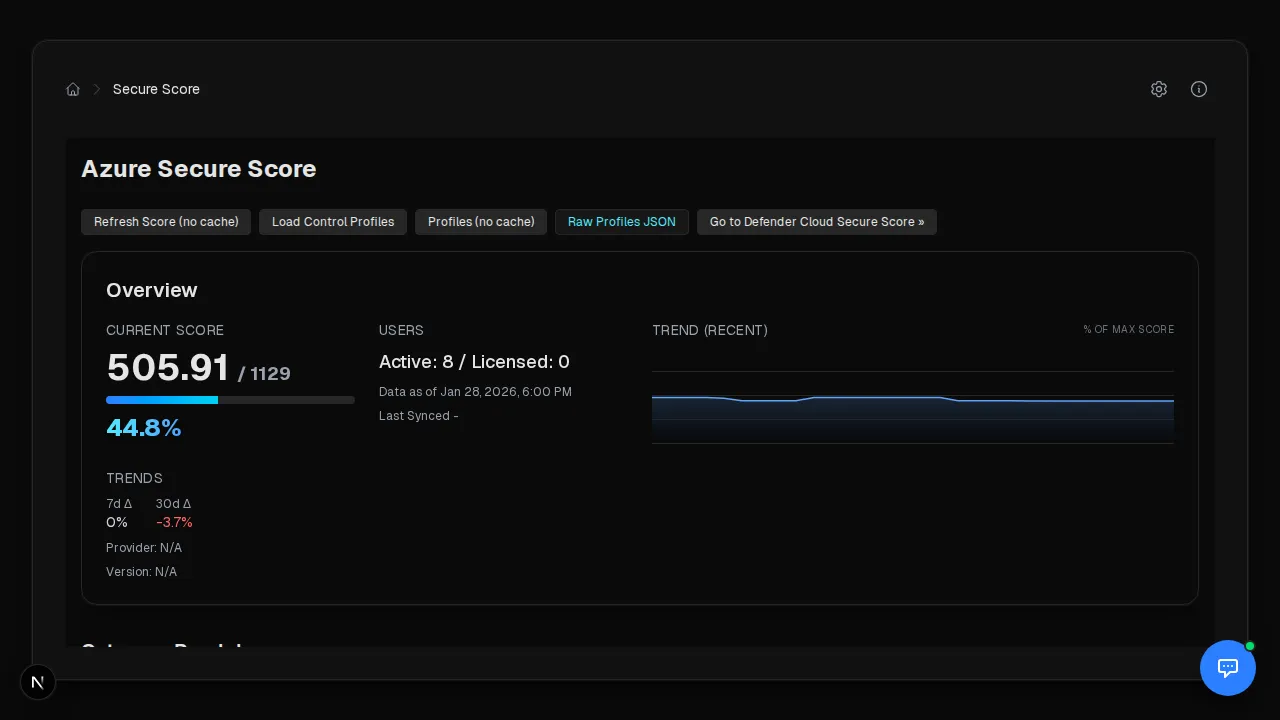Click the CURRENT SCORE label
Image resolution: width=1280 pixels, height=720 pixels.
(x=165, y=330)
